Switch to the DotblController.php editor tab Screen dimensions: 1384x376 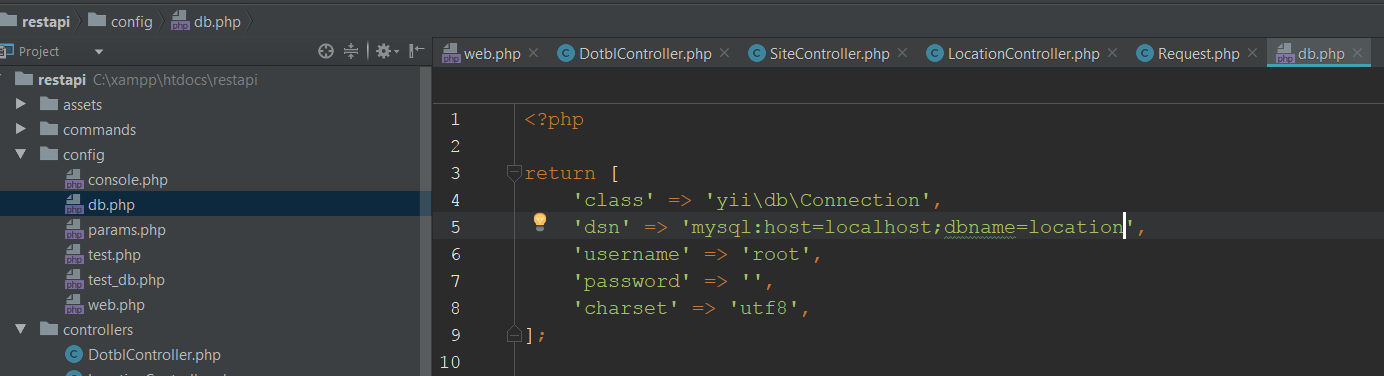click(645, 53)
